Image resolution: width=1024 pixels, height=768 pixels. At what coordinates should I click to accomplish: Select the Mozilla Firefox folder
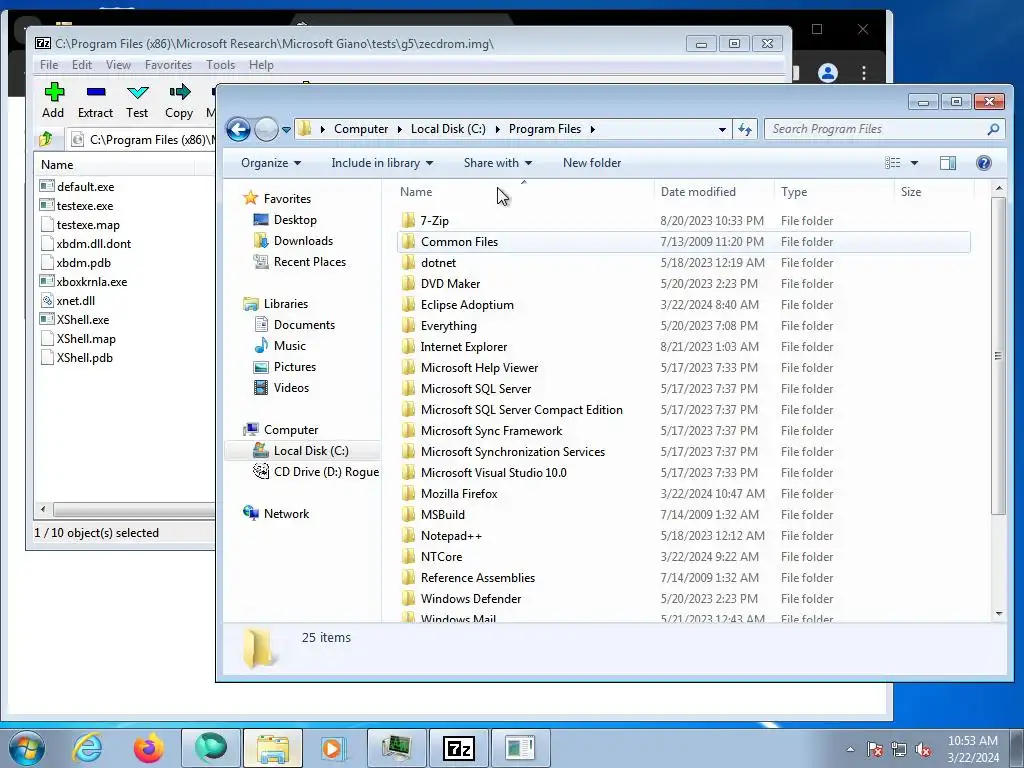(683, 494)
